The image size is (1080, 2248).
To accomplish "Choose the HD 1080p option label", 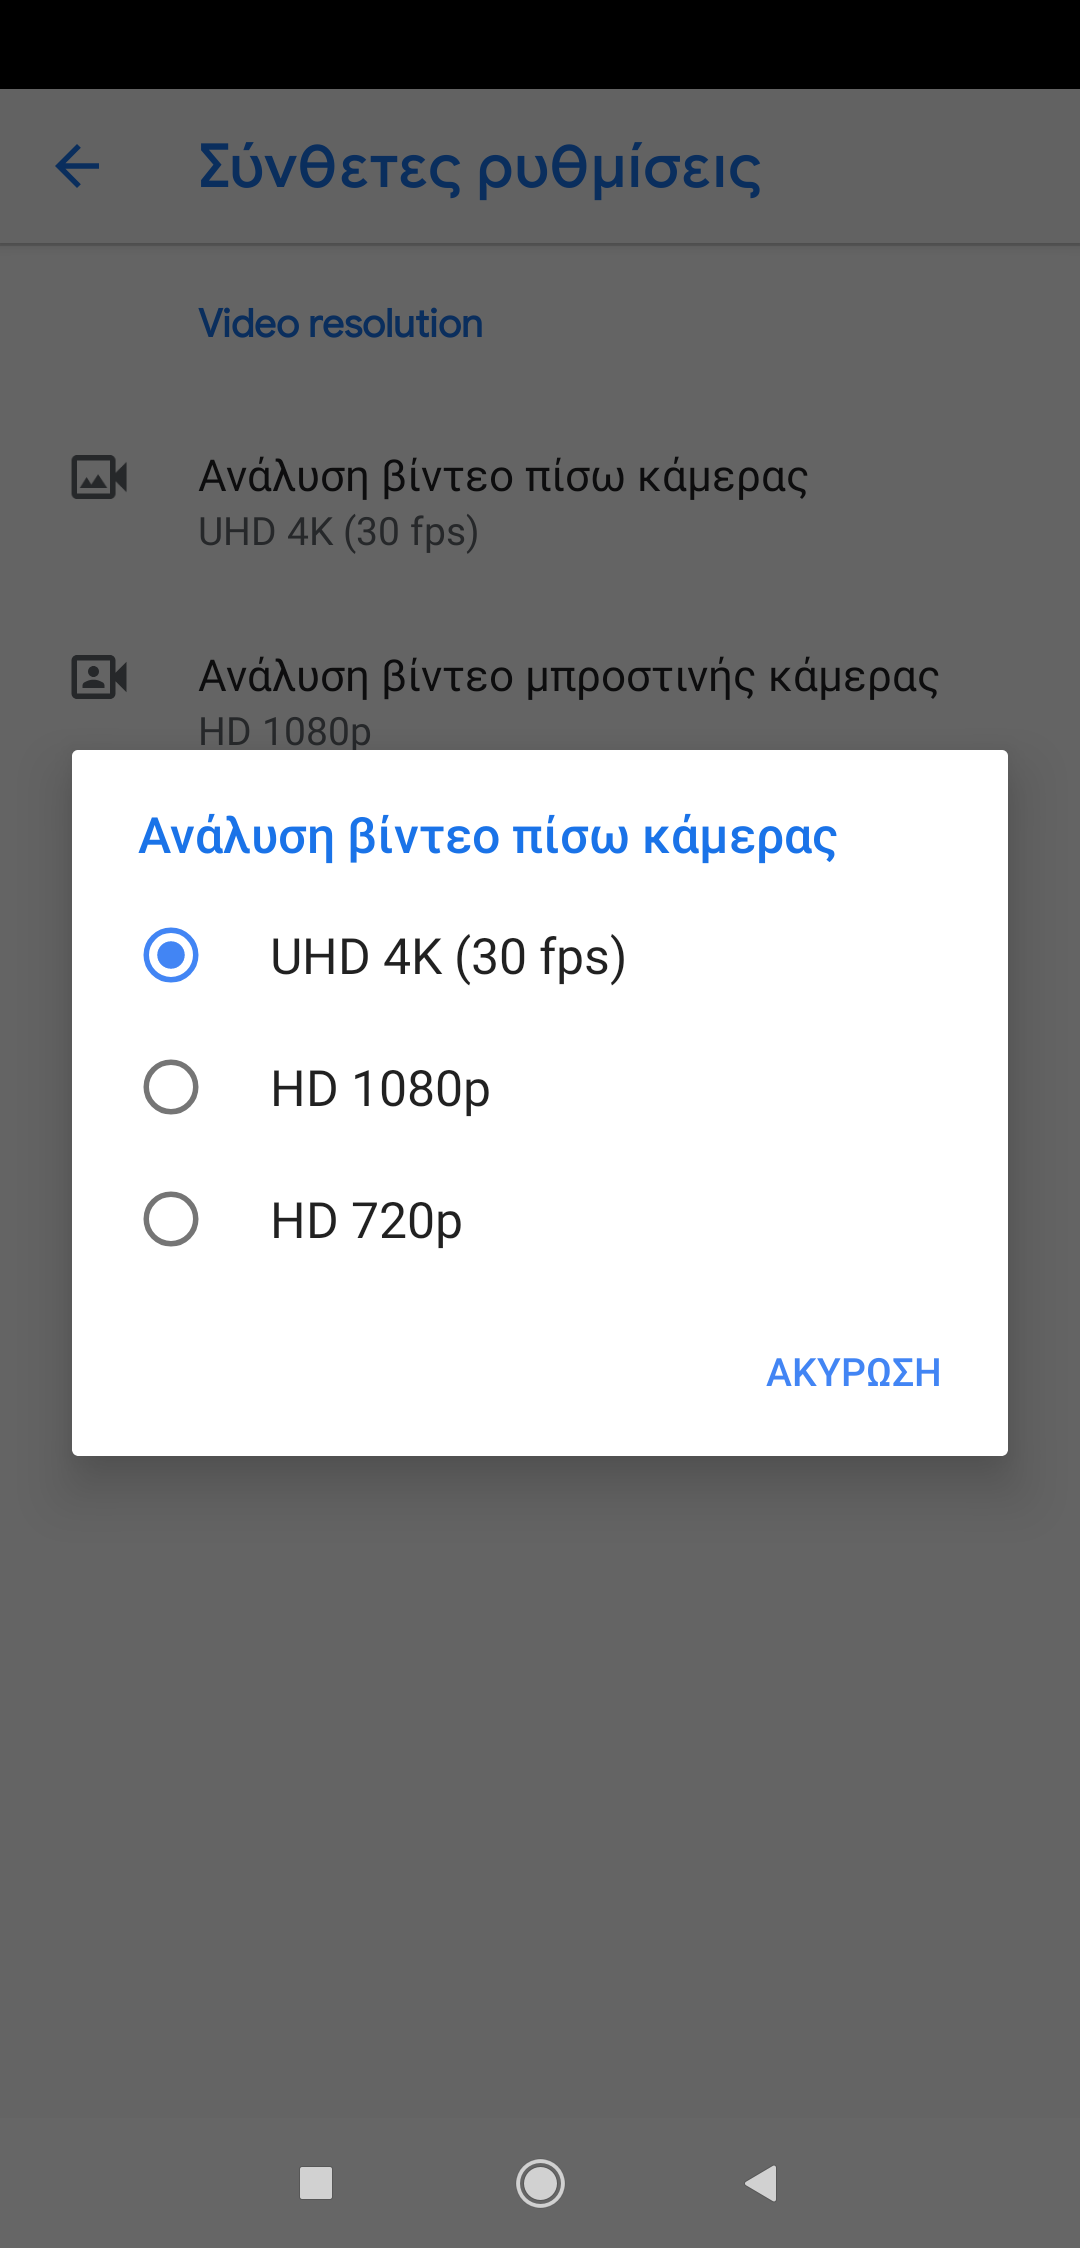I will point(380,1089).
